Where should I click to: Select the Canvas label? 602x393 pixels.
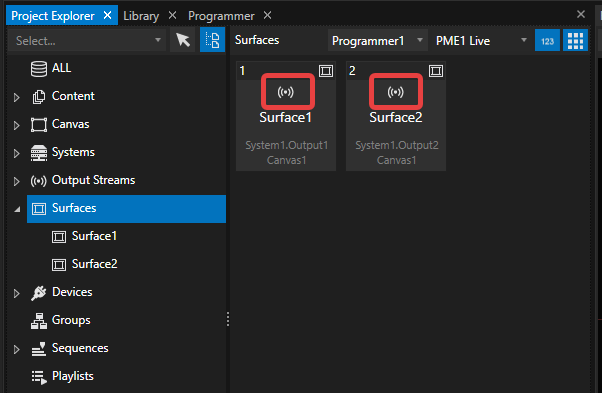70,124
